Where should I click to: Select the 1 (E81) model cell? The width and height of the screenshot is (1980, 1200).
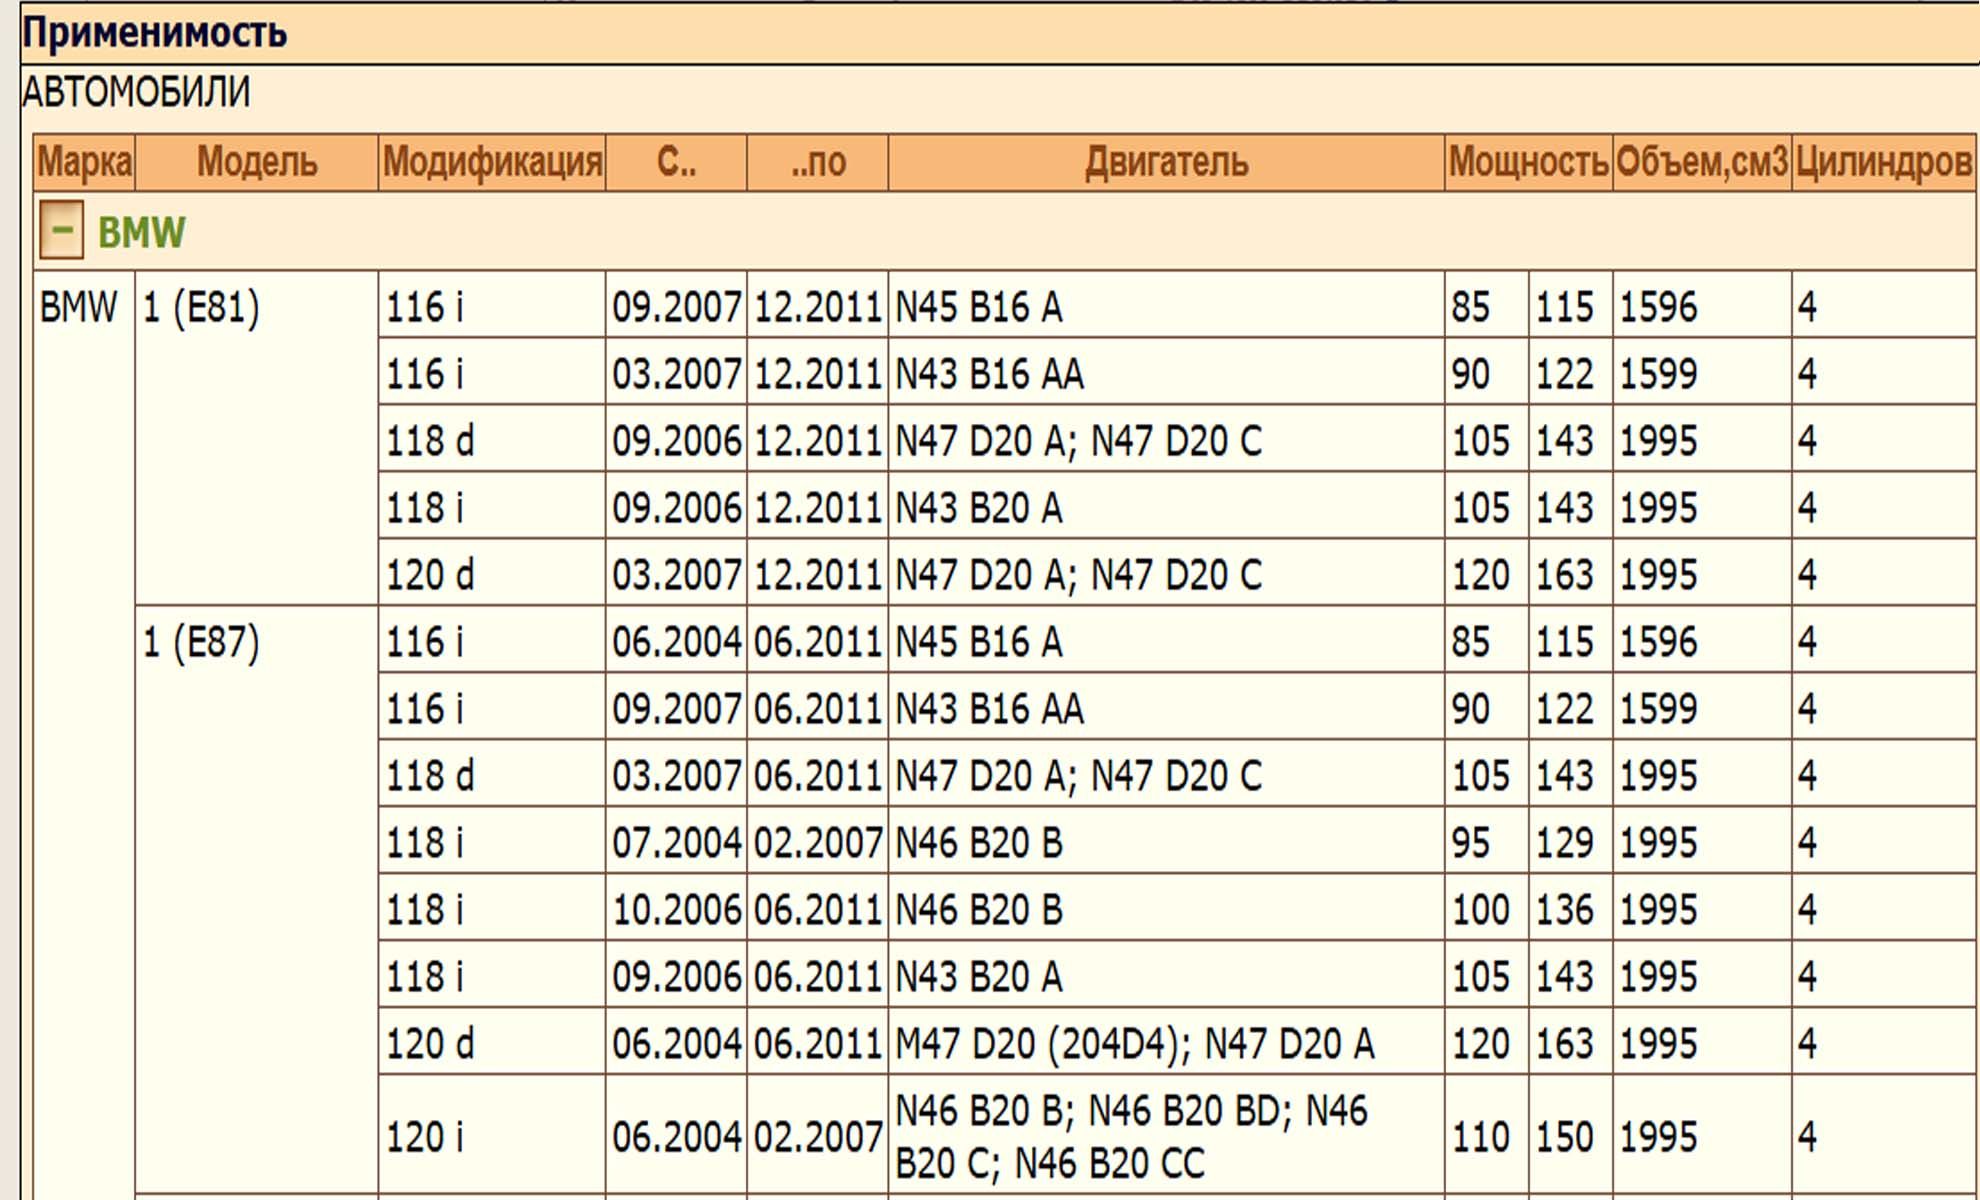[201, 307]
